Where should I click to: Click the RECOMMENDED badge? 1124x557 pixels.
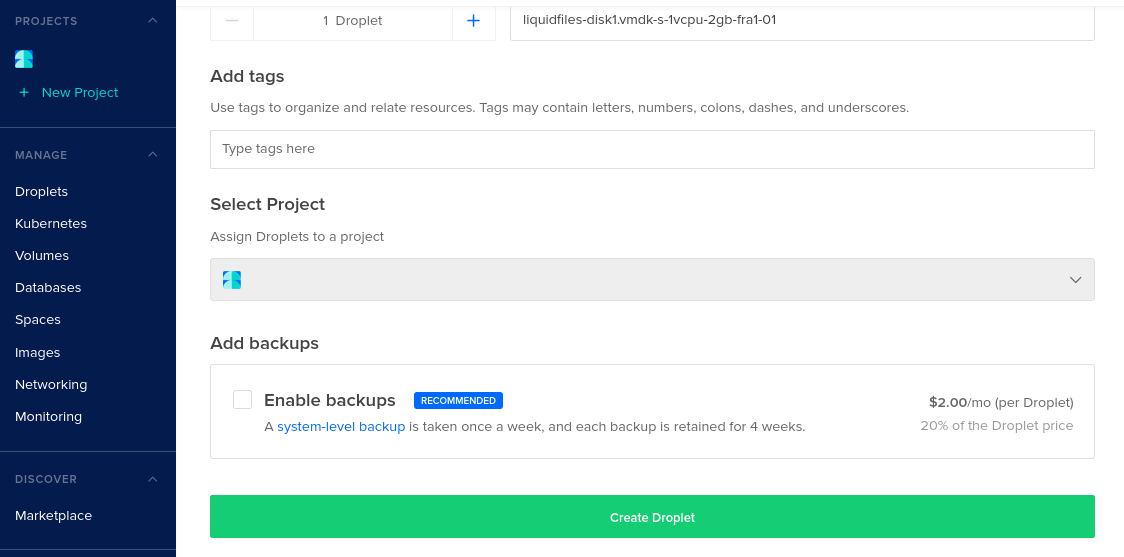pos(458,400)
